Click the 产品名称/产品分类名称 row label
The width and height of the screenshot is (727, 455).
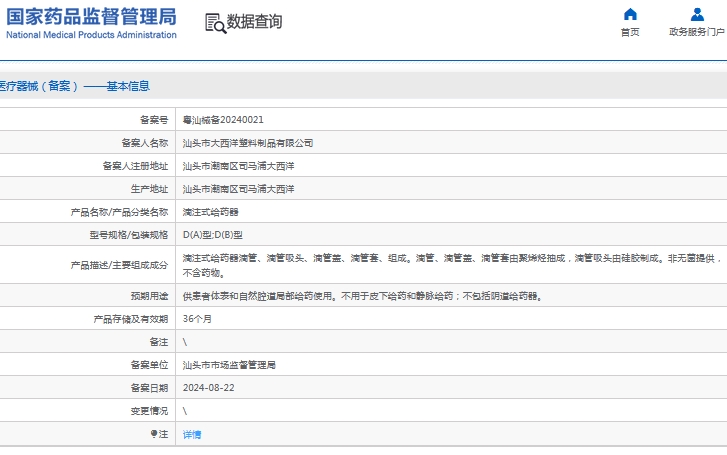coord(119,212)
